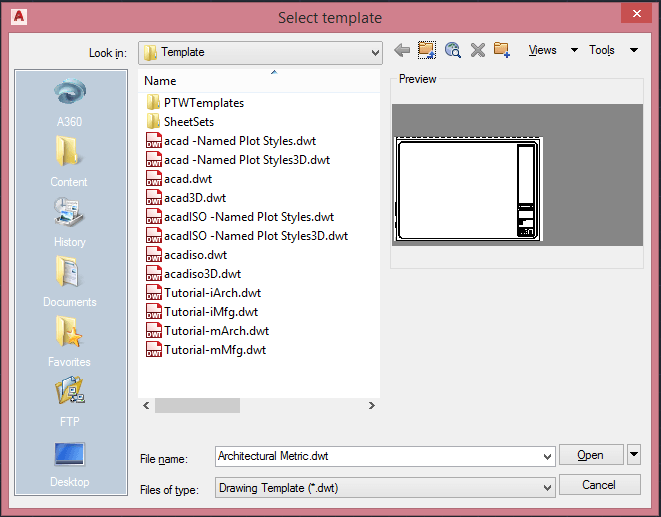The width and height of the screenshot is (661, 517).
Task: Click the Up one level folder icon
Action: [427, 50]
